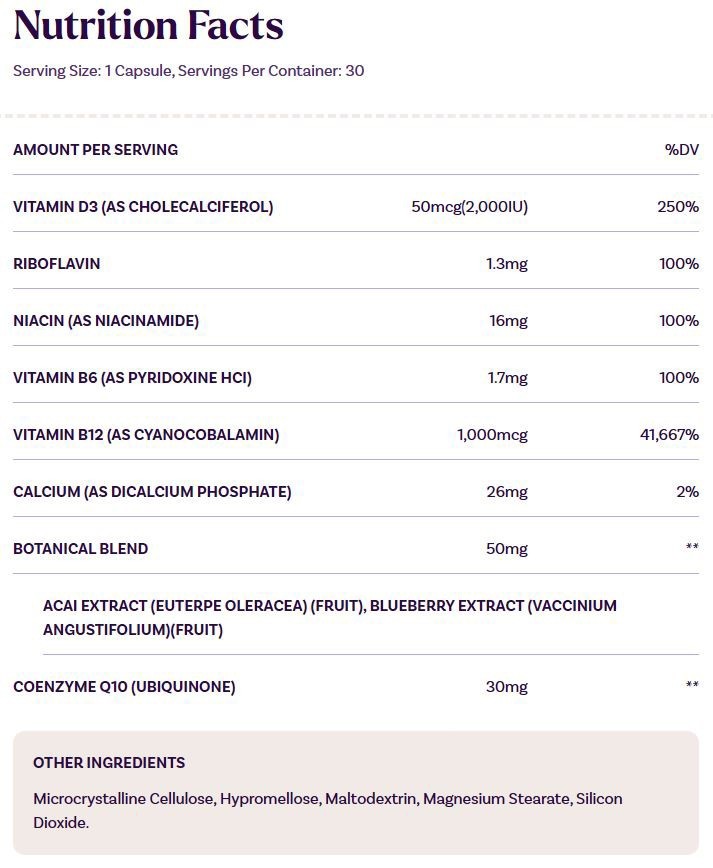Select the serving size text line
713x868 pixels.
pyautogui.click(x=189, y=71)
